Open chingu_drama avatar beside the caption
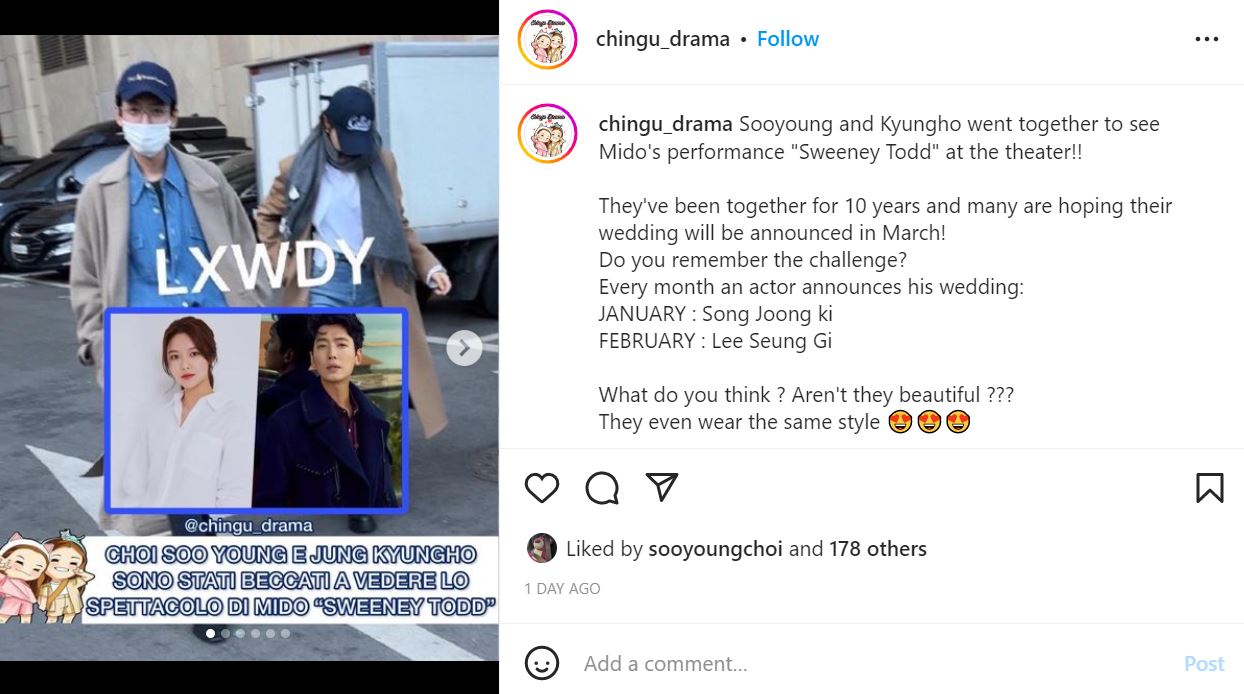Viewport: 1244px width, 694px height. 548,133
